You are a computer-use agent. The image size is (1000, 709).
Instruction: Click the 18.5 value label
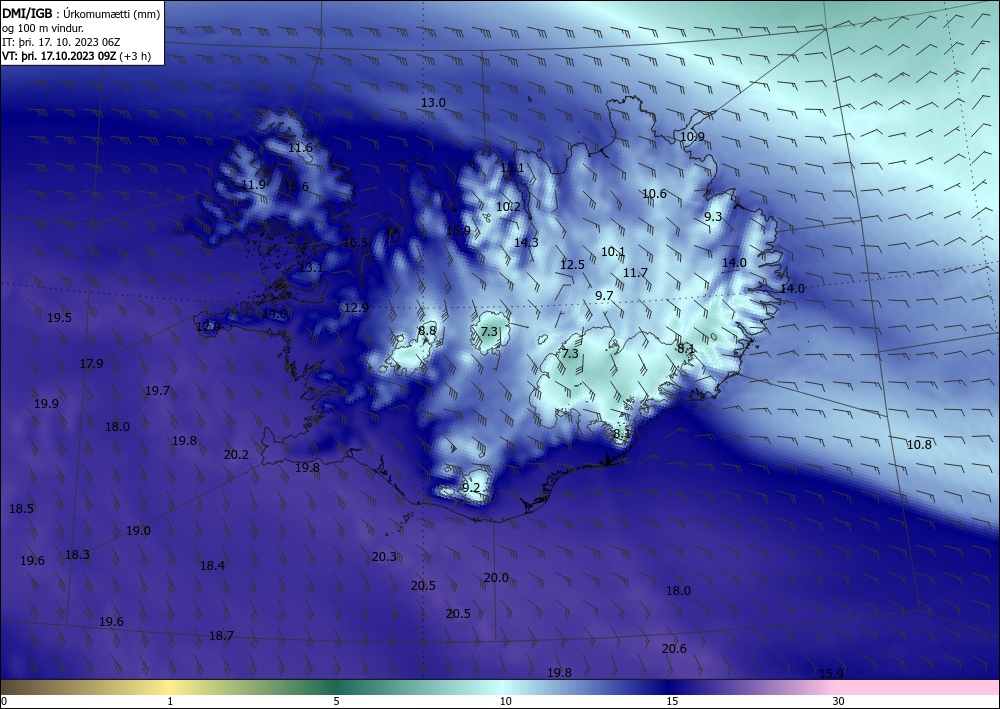[x=21, y=509]
